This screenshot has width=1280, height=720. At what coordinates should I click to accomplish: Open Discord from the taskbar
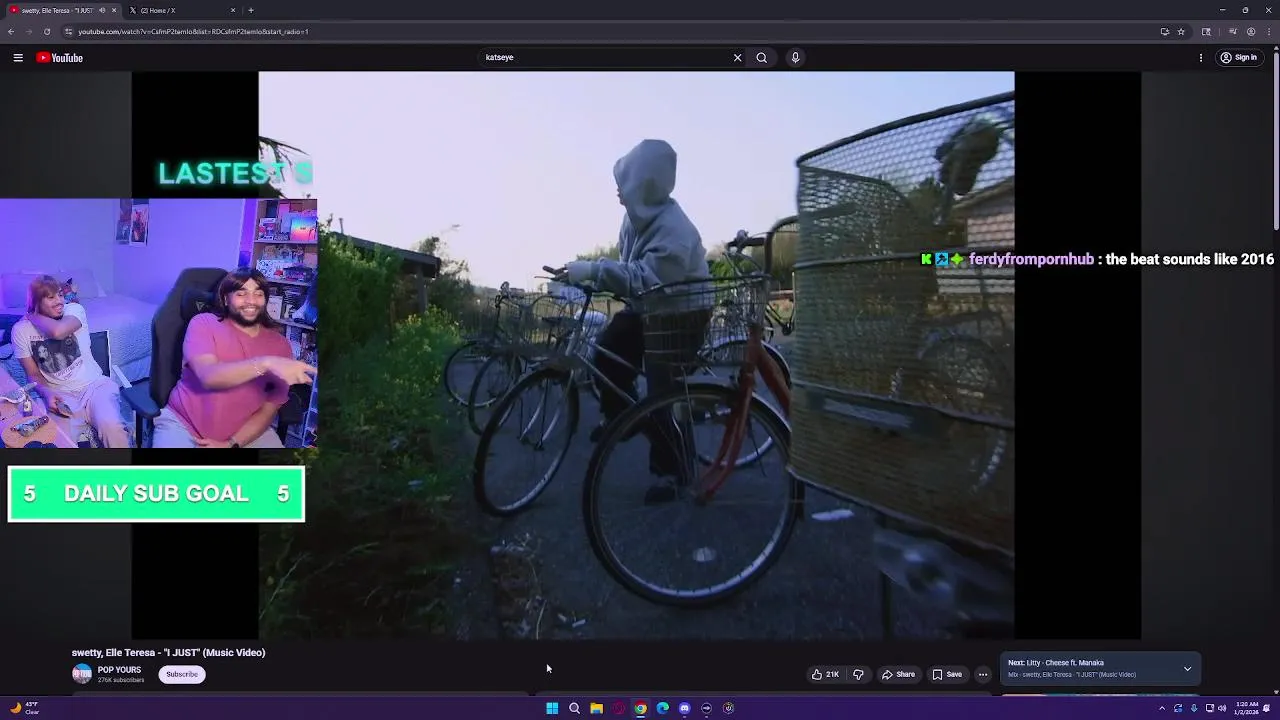684,708
